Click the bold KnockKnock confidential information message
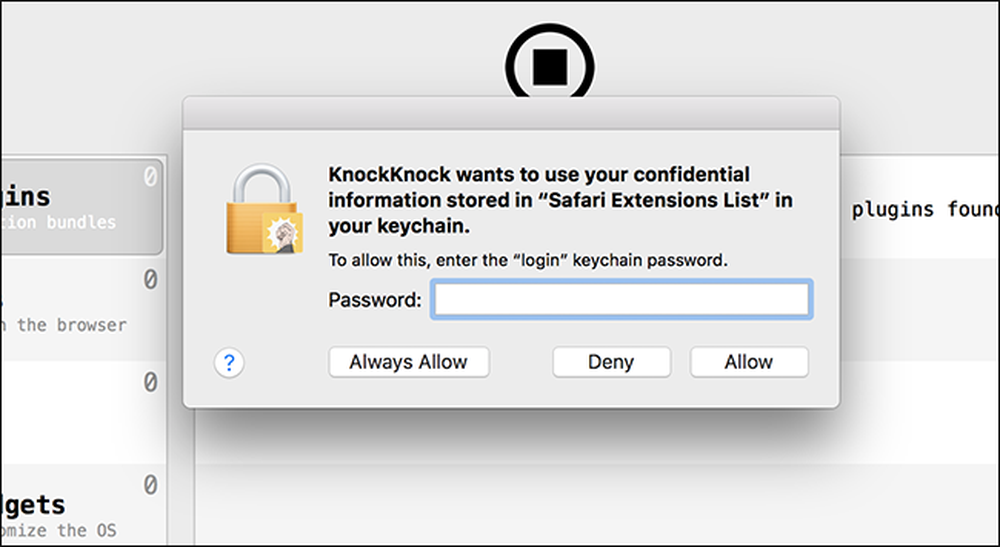 (x=560, y=200)
